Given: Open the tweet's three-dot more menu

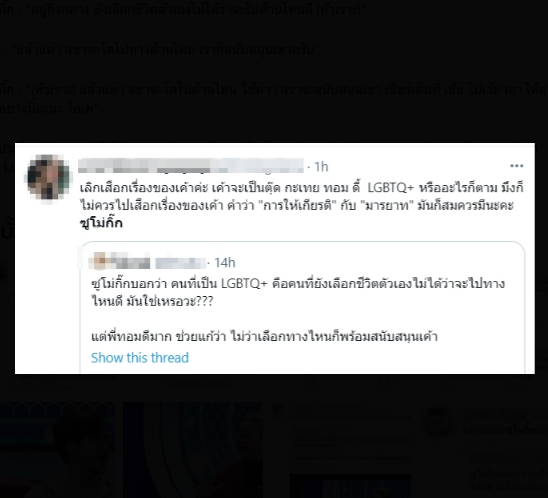Looking at the screenshot, I should click(x=517, y=166).
